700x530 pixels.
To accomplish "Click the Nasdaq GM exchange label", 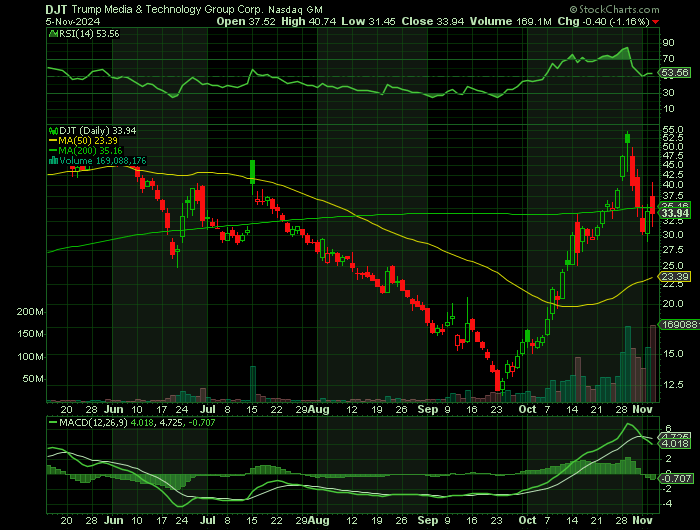I will click(296, 10).
